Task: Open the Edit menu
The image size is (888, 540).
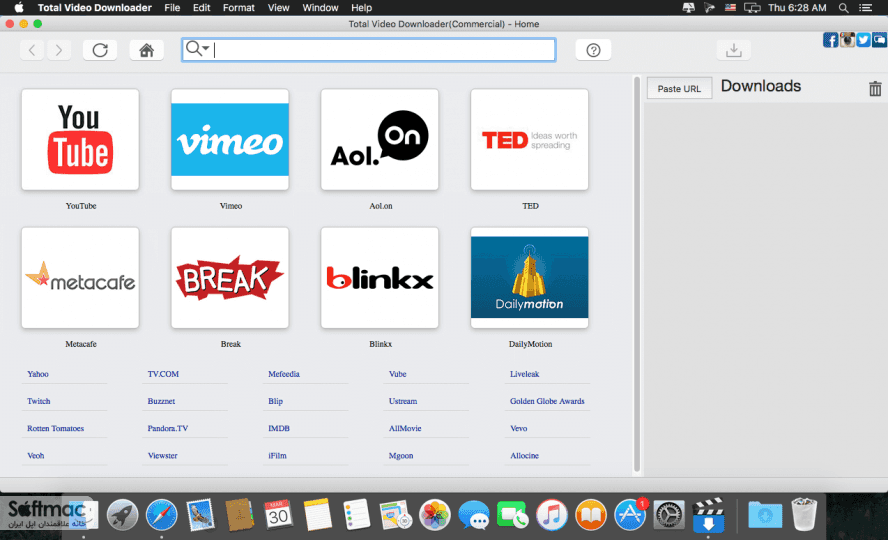Action: [x=202, y=7]
